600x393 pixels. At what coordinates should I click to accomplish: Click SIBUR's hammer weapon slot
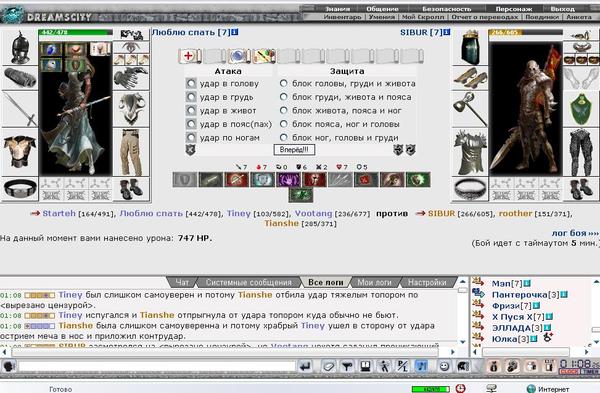point(470,109)
